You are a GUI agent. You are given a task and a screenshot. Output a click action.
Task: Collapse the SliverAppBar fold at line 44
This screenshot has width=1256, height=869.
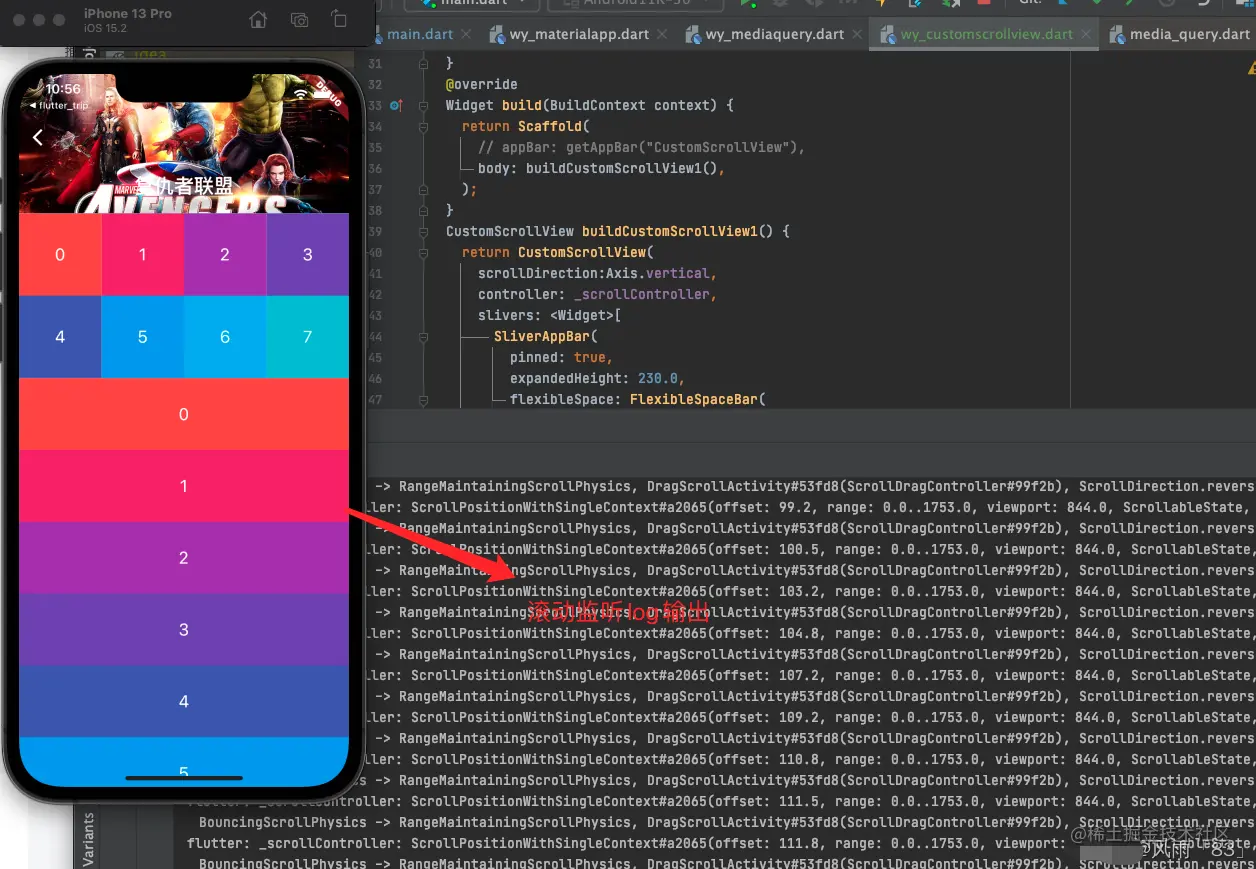tap(423, 336)
